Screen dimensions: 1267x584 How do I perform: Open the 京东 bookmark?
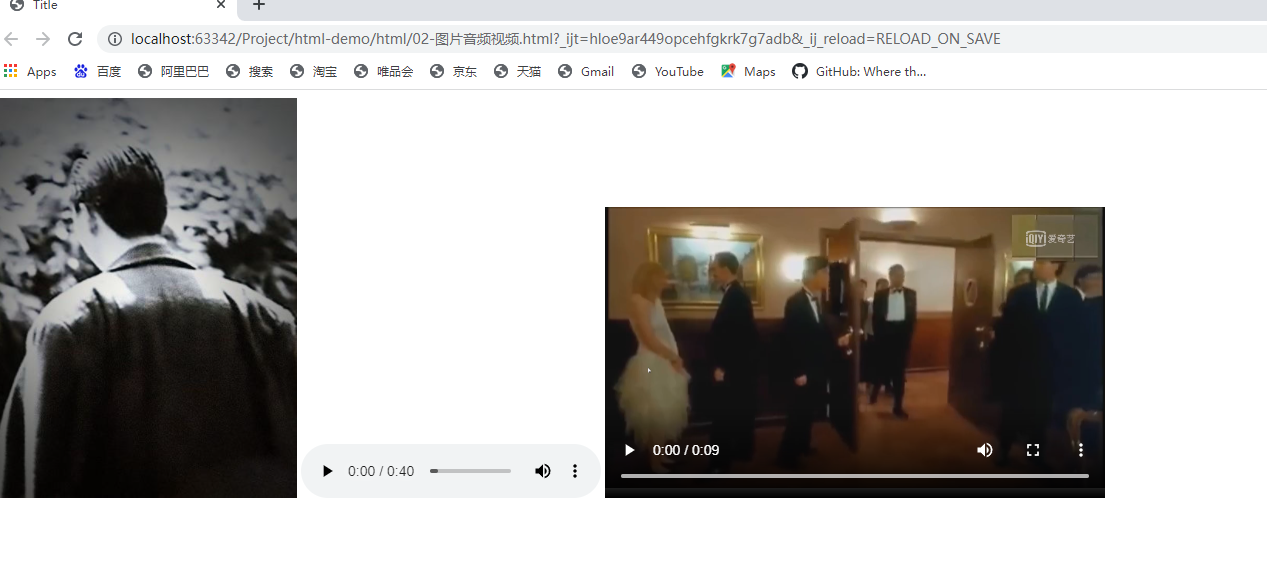tap(454, 71)
